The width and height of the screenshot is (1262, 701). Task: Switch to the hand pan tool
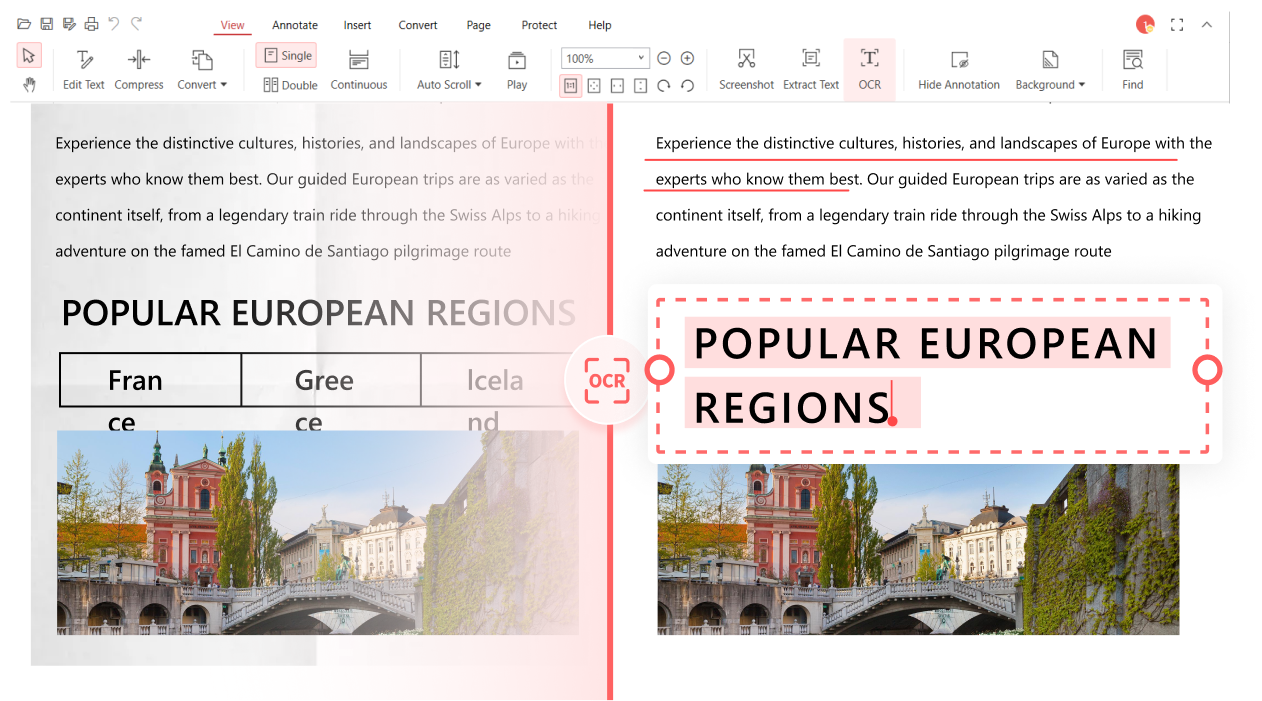29,85
